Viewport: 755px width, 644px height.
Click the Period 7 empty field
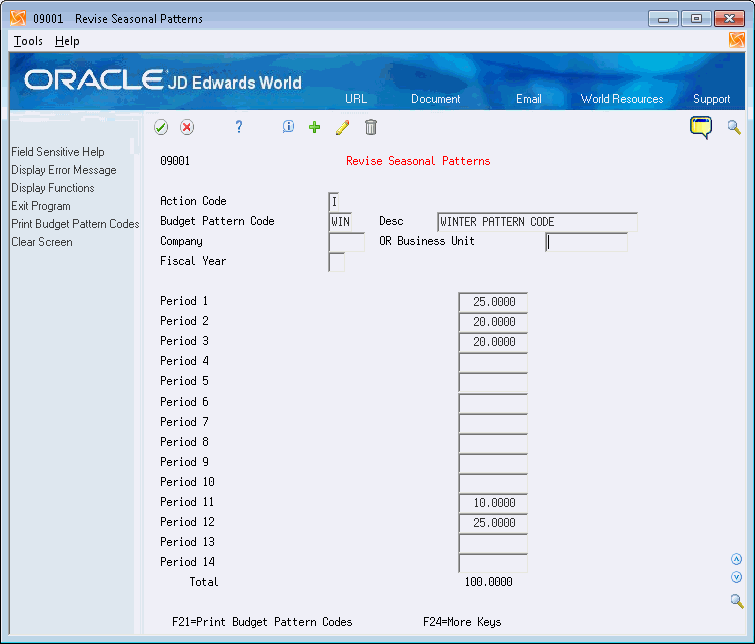(493, 423)
